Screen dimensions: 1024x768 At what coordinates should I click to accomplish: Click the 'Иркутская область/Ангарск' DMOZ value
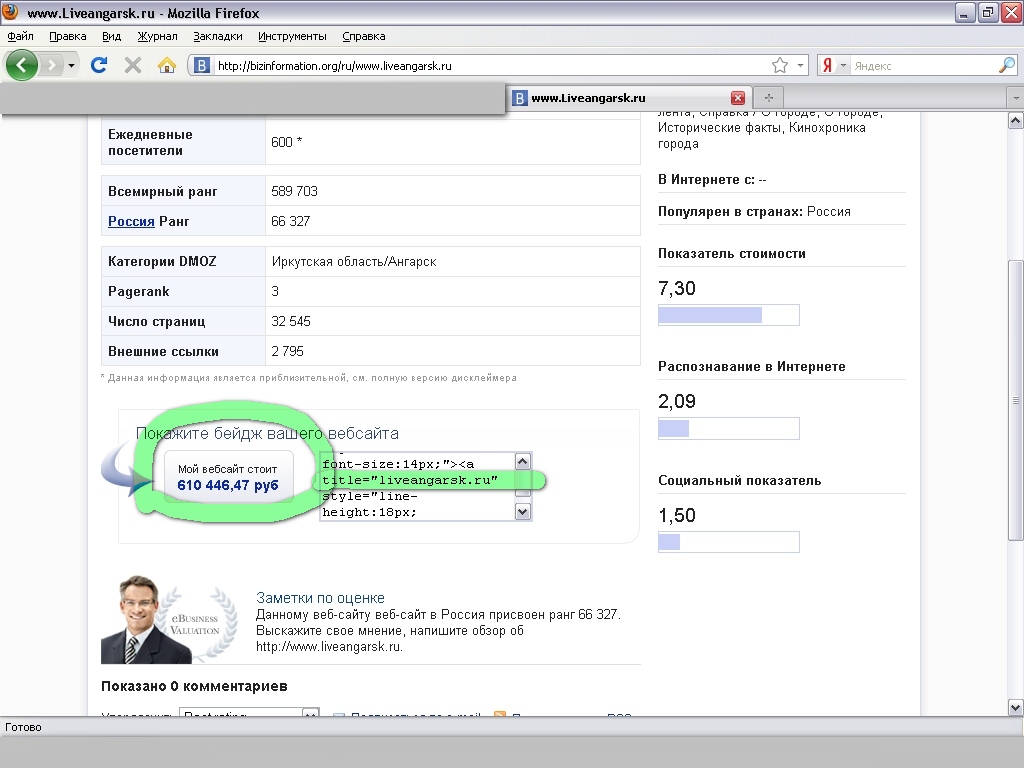[x=354, y=262]
